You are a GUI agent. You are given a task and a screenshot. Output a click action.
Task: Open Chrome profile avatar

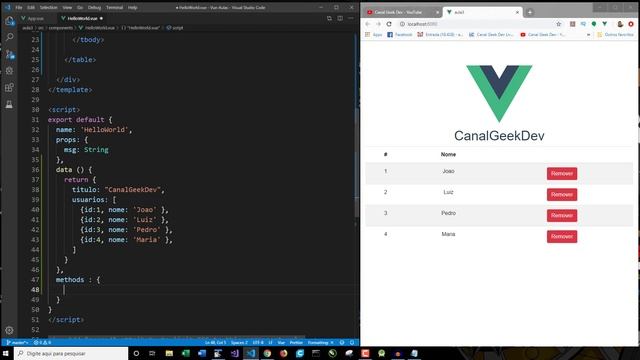(620, 24)
